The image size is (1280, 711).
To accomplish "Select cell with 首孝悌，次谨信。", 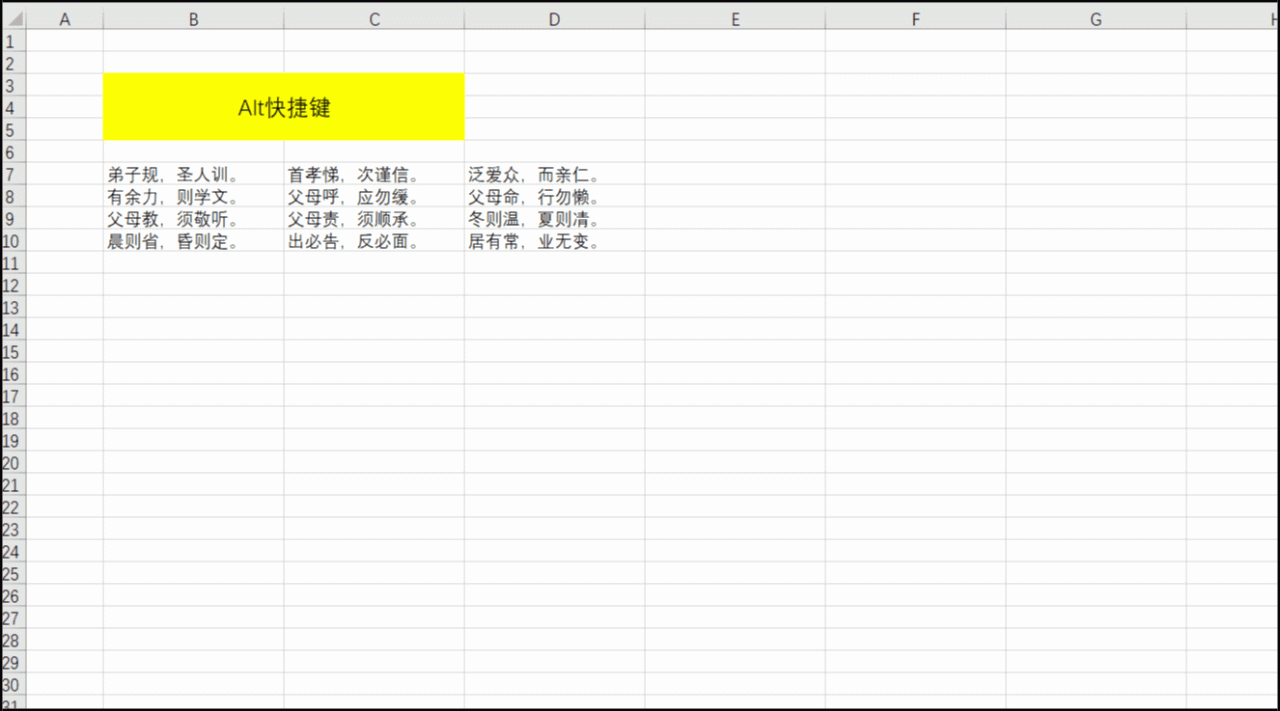I will [x=353, y=175].
